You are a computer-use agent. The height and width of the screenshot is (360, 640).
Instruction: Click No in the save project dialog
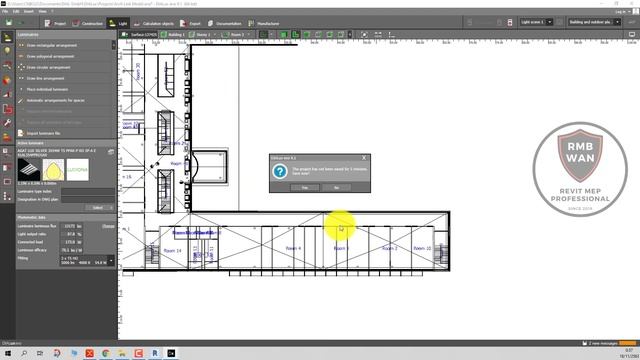click(336, 188)
